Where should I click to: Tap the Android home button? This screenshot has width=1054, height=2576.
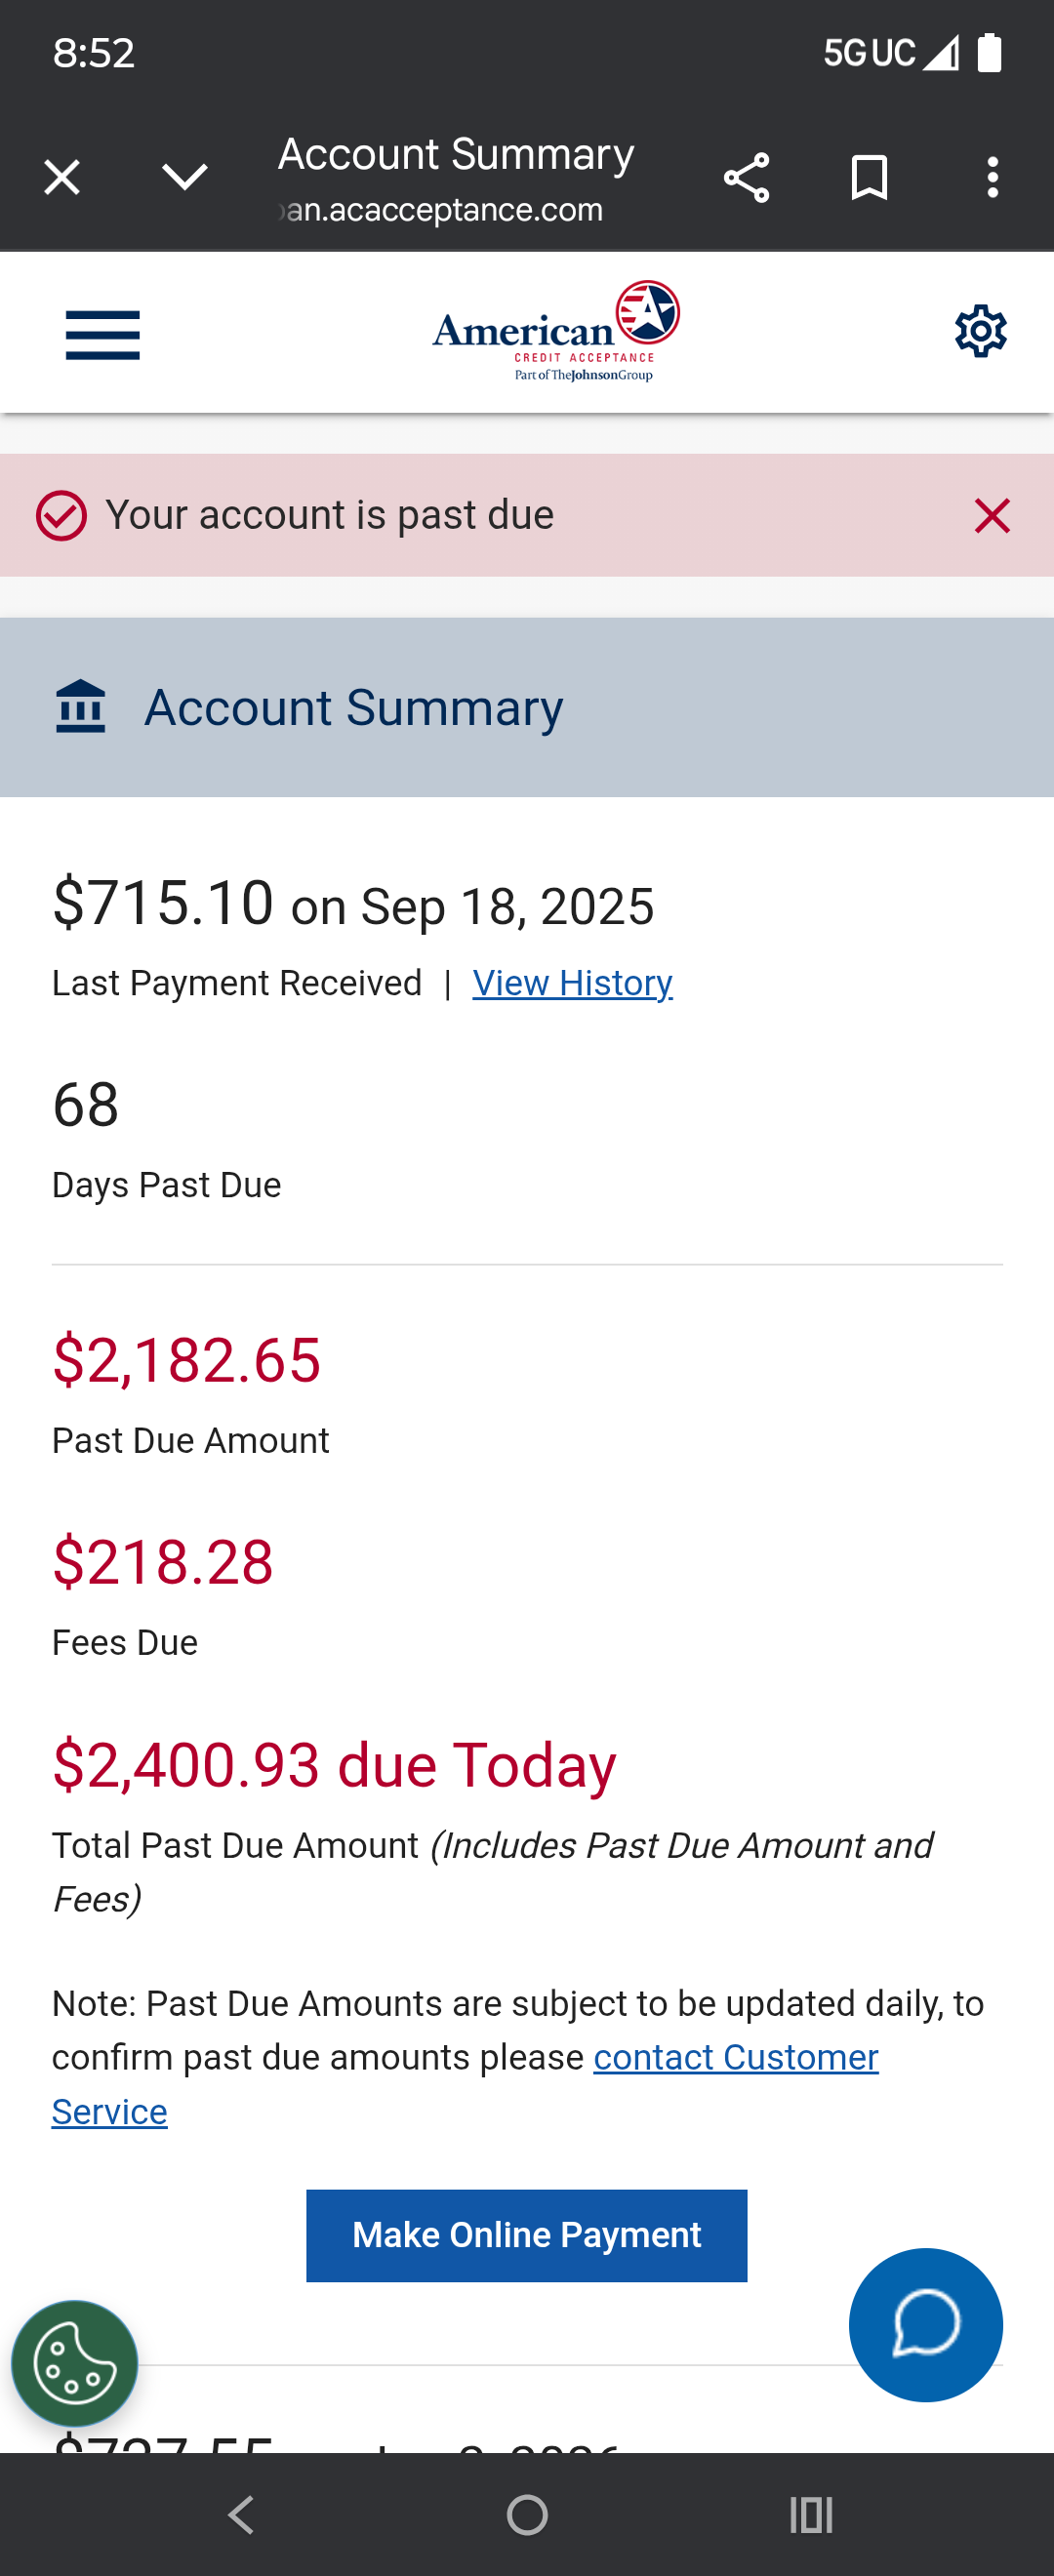(x=527, y=2514)
